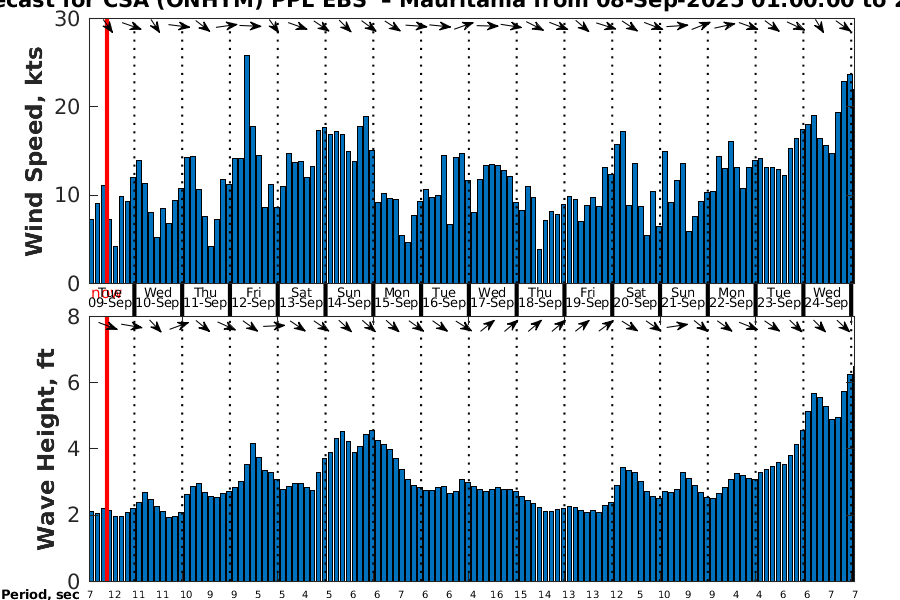
Task: Click the 20 tick on Wind Speed axis
Action: 67,107
